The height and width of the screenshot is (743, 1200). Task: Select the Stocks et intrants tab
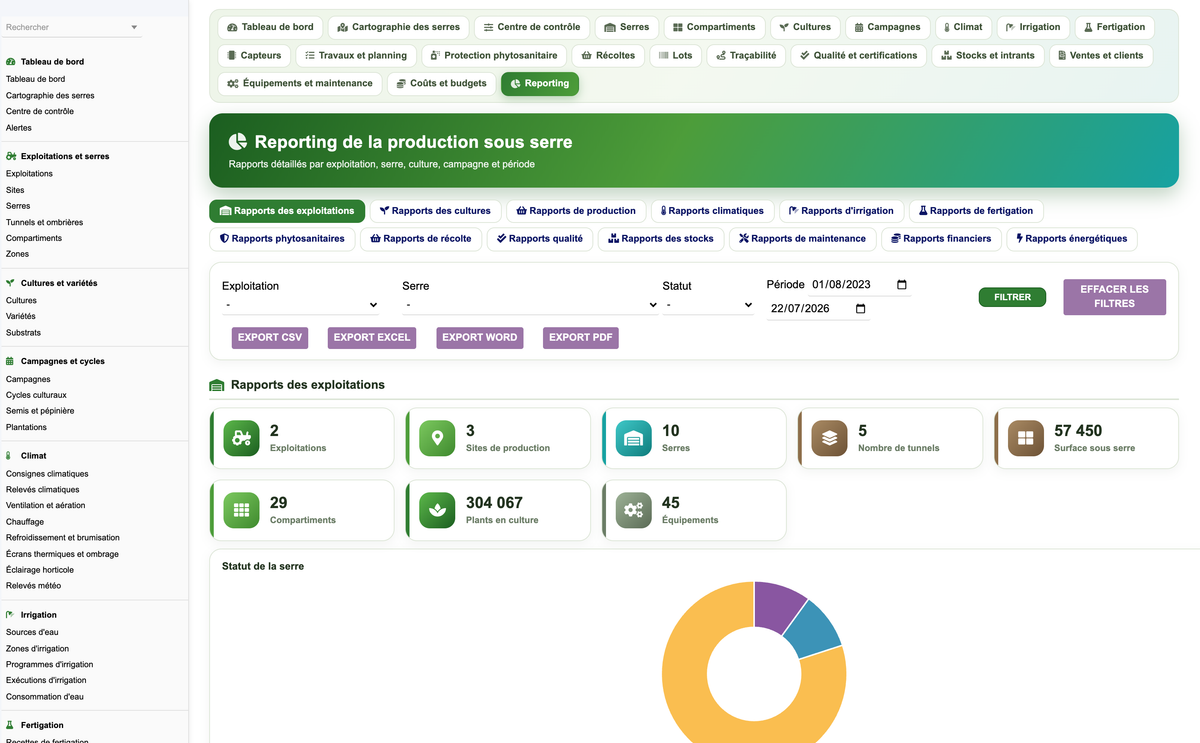[x=988, y=55]
